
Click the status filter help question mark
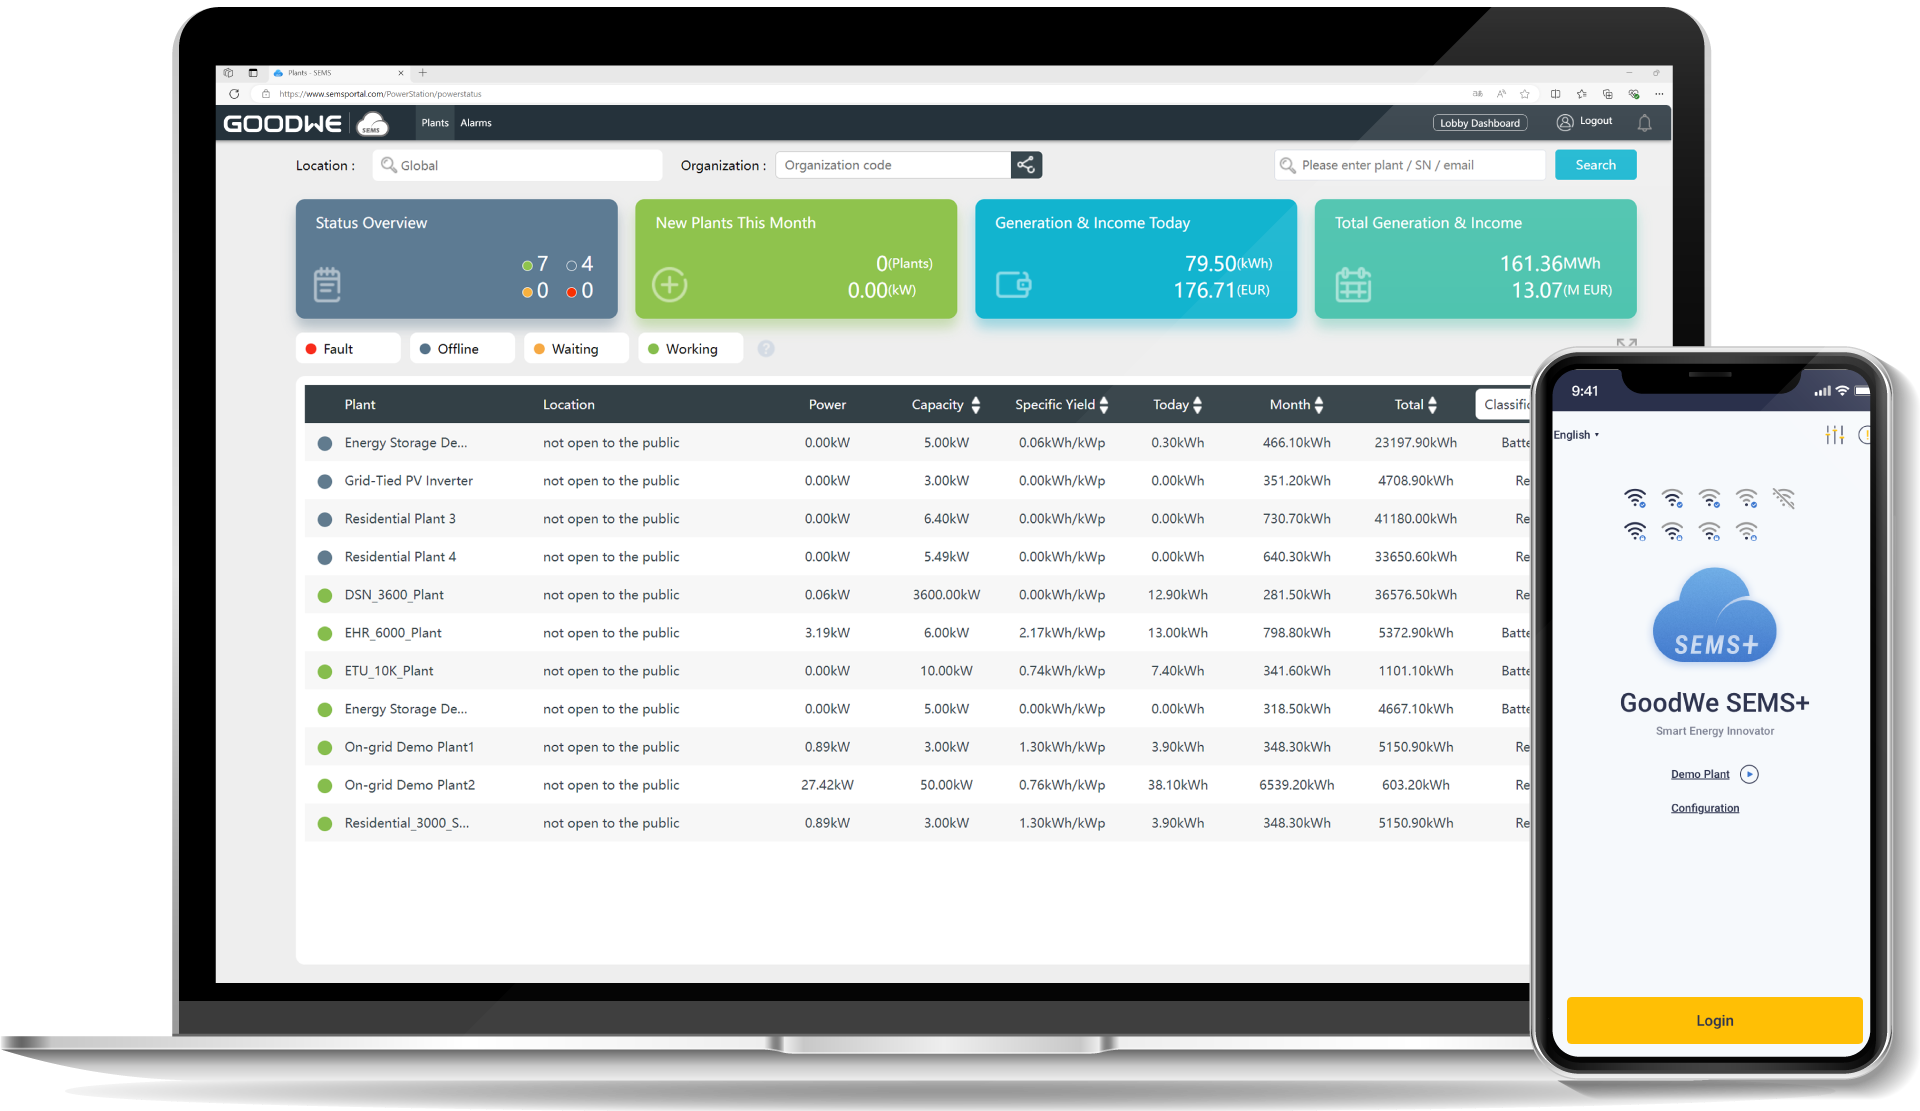(x=766, y=349)
